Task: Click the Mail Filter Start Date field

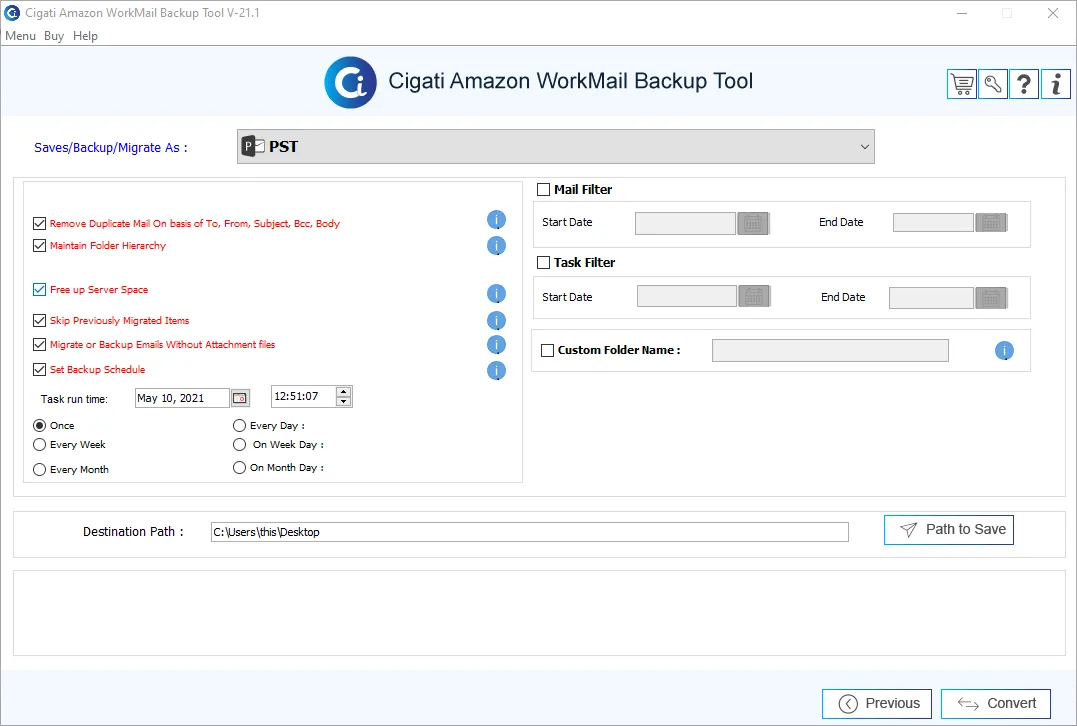Action: tap(685, 223)
